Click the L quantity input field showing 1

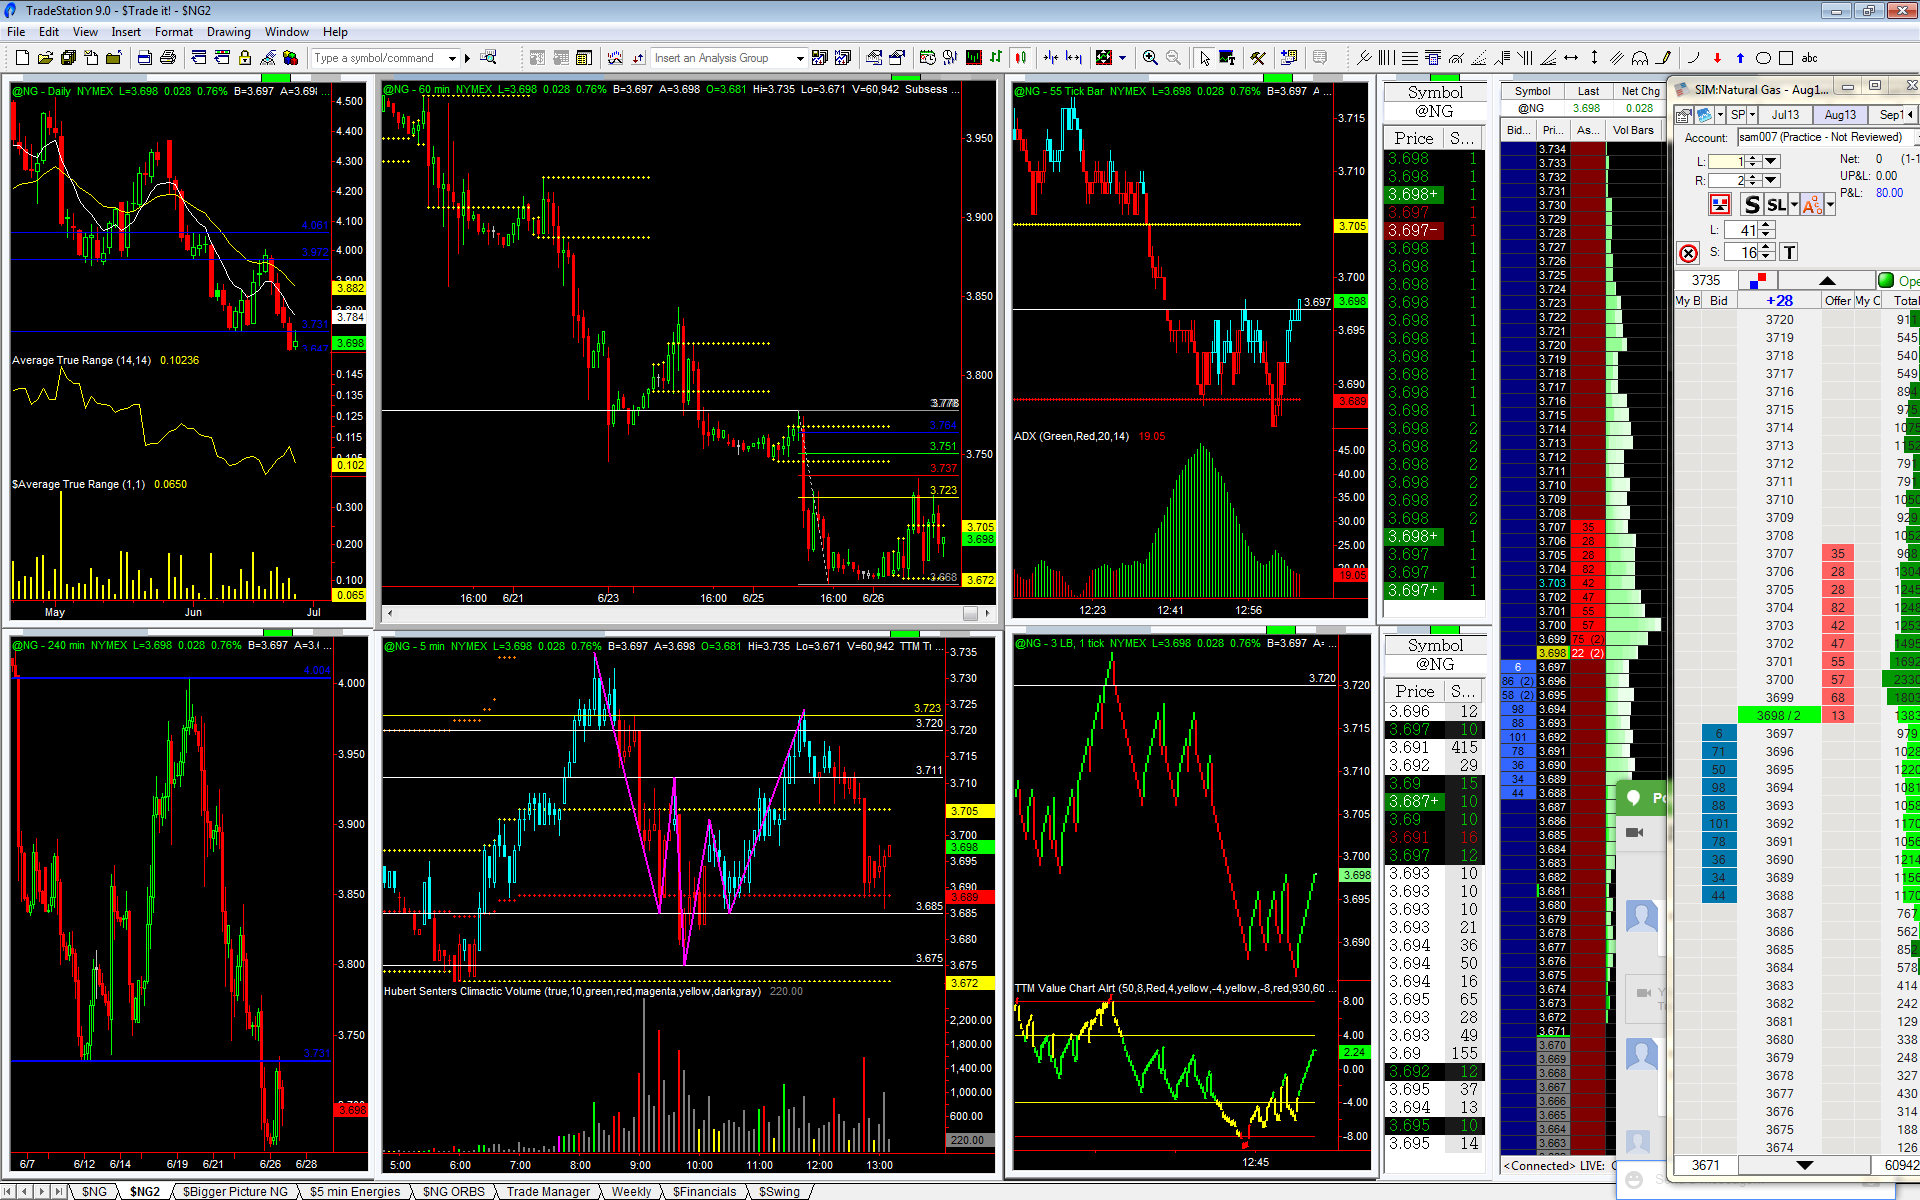(1727, 161)
